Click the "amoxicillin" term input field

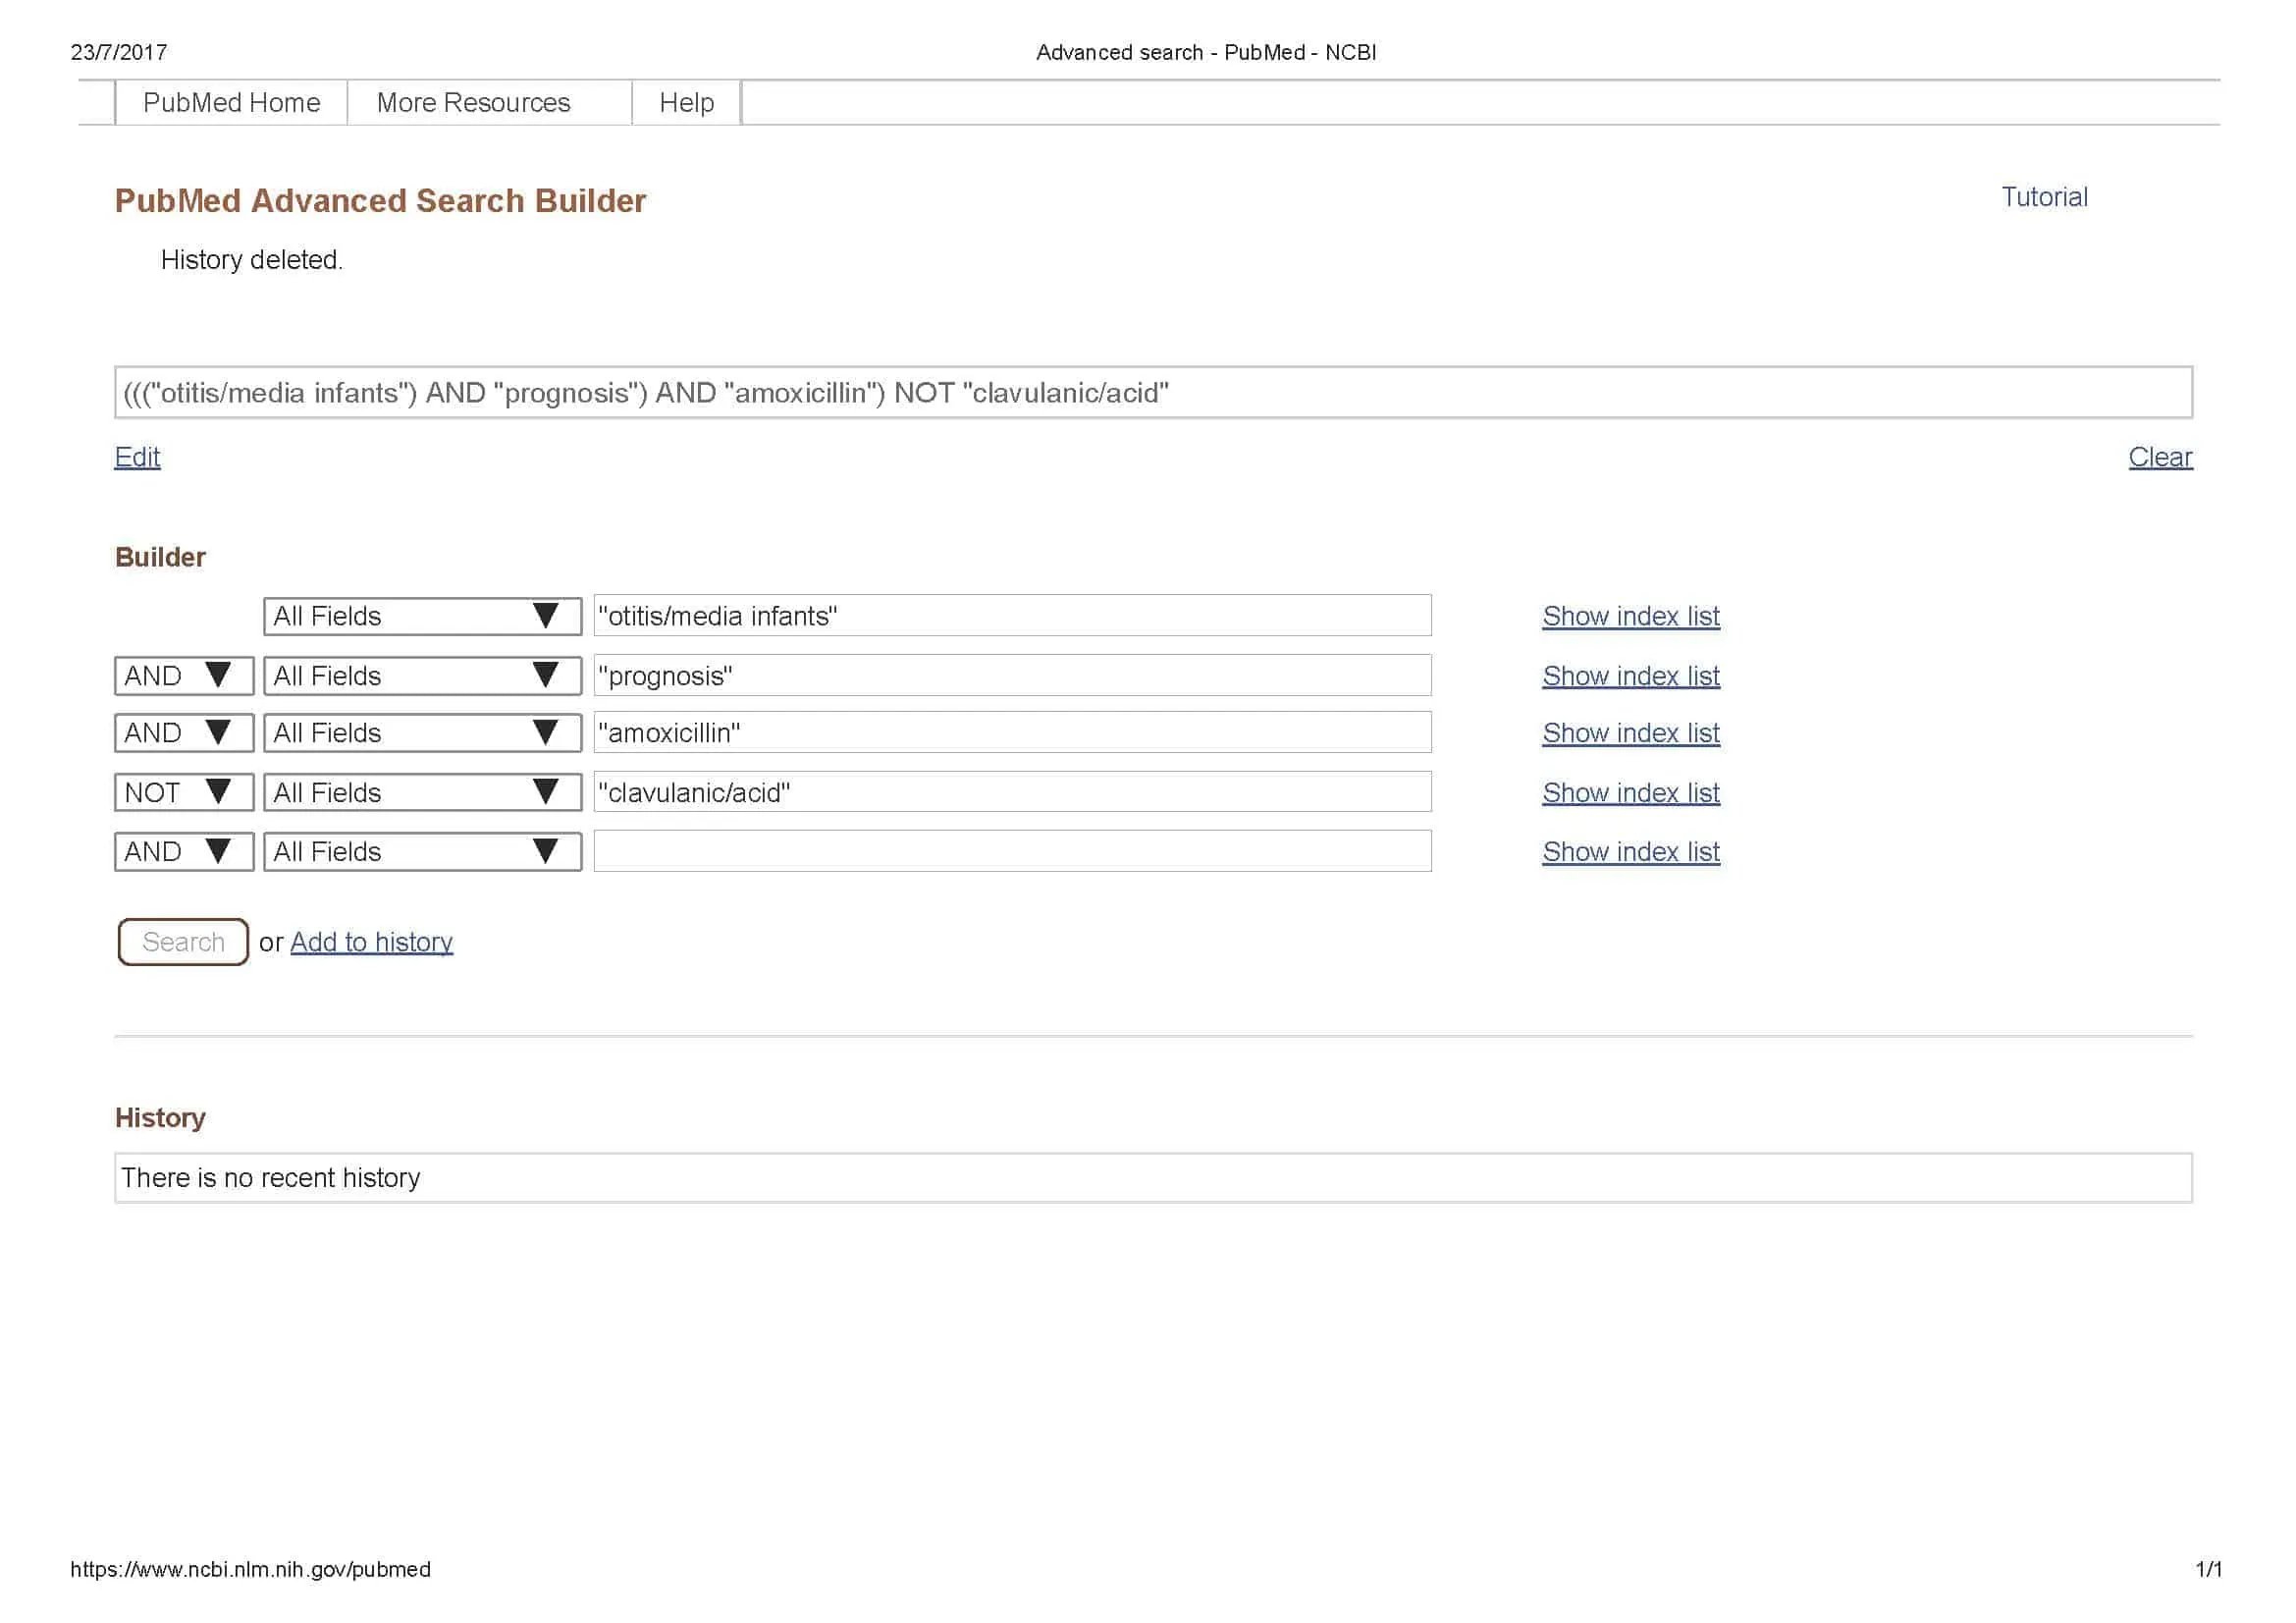(1011, 733)
